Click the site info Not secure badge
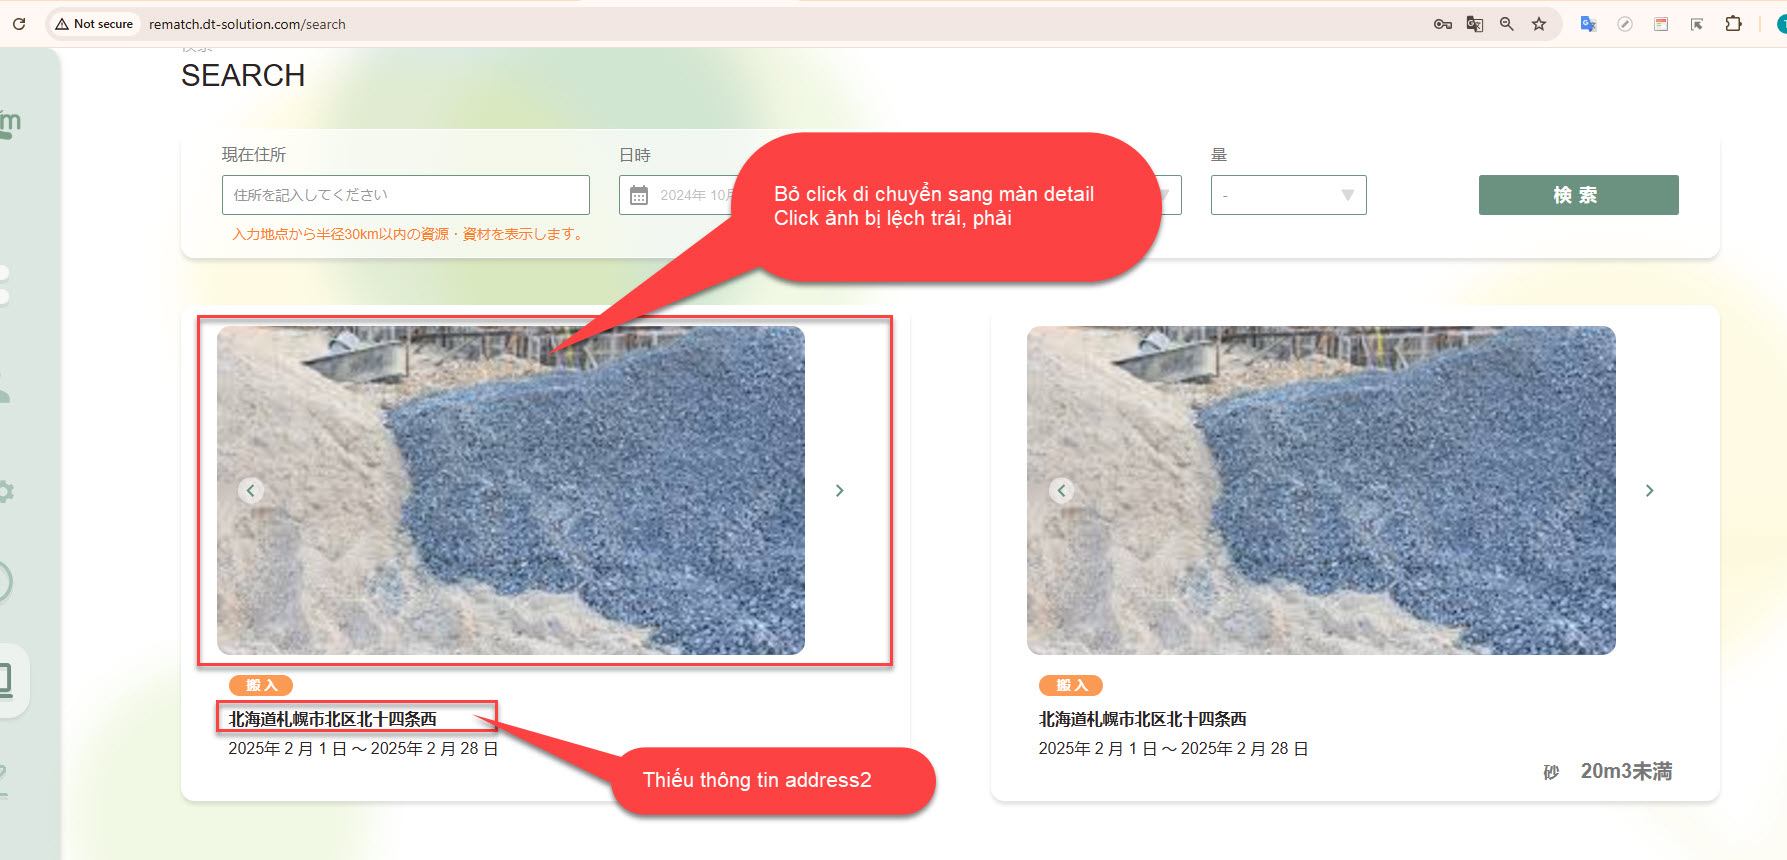 [94, 24]
